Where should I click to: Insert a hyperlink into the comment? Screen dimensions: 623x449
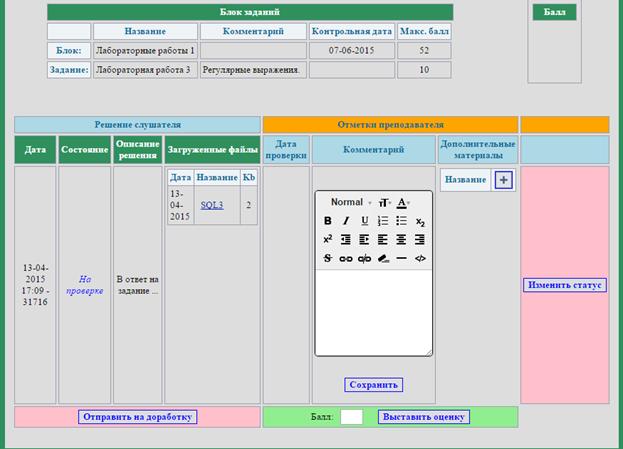[x=346, y=258]
